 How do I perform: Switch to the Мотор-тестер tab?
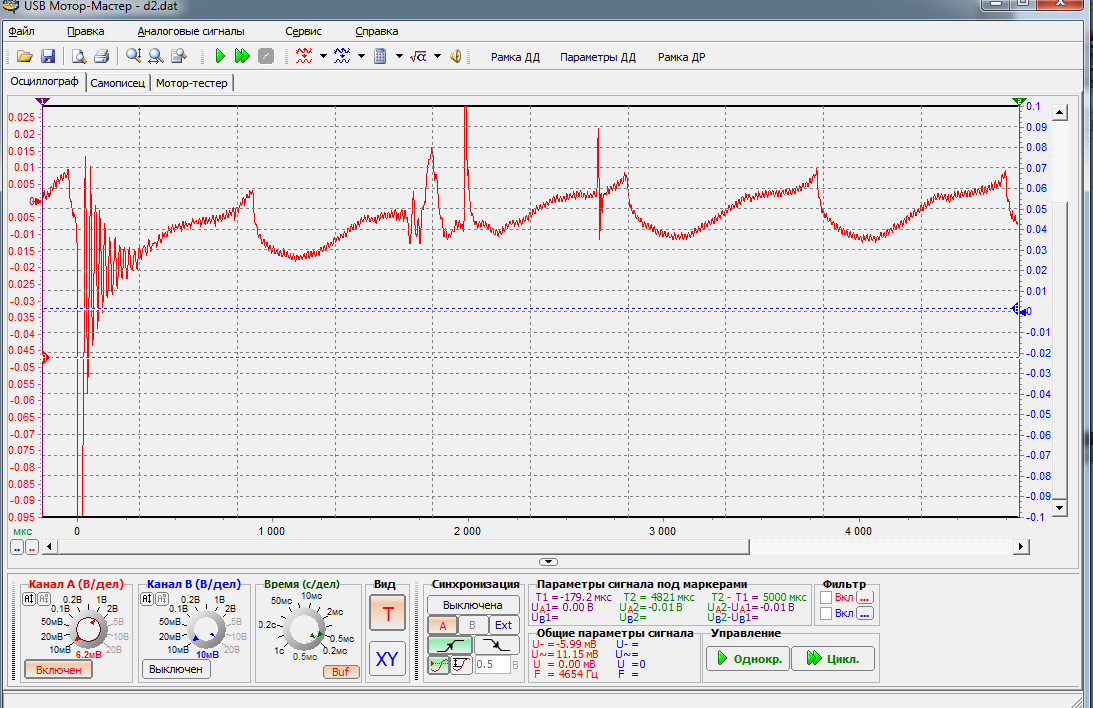pyautogui.click(x=192, y=83)
